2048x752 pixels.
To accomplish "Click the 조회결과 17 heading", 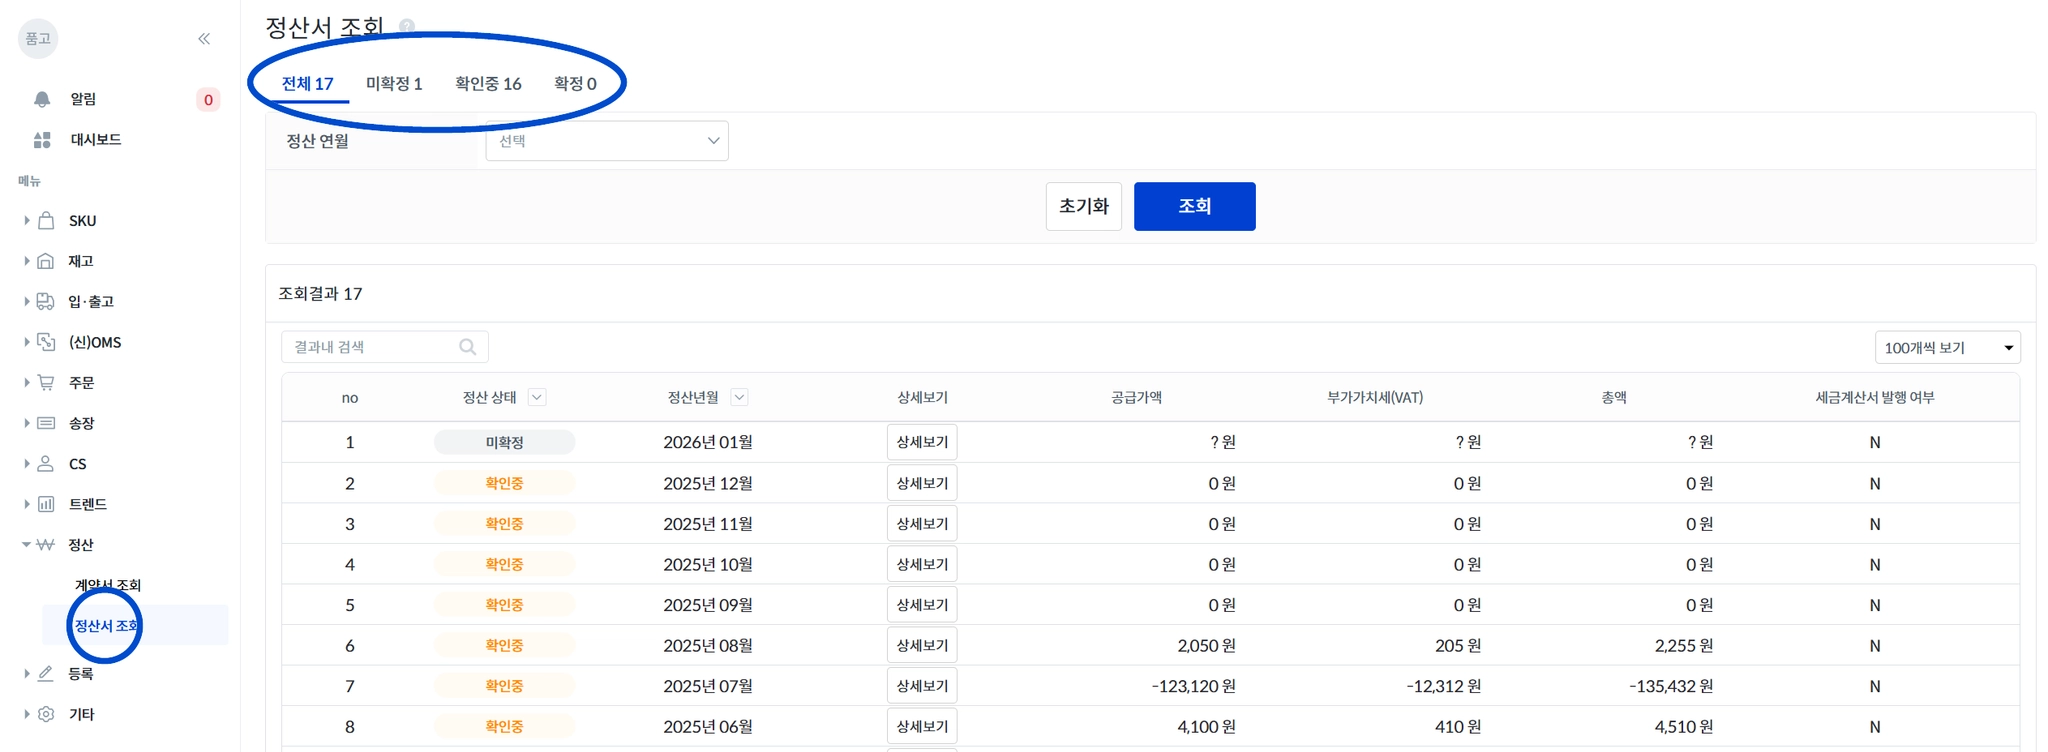I will coord(320,294).
